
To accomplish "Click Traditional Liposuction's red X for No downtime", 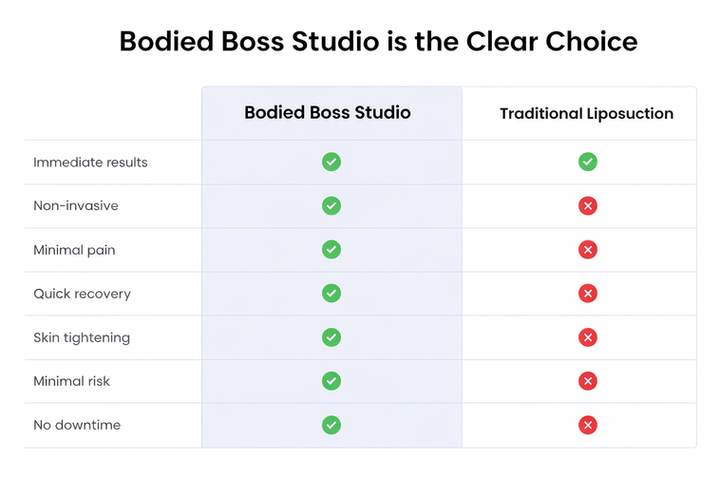I will click(x=588, y=425).
